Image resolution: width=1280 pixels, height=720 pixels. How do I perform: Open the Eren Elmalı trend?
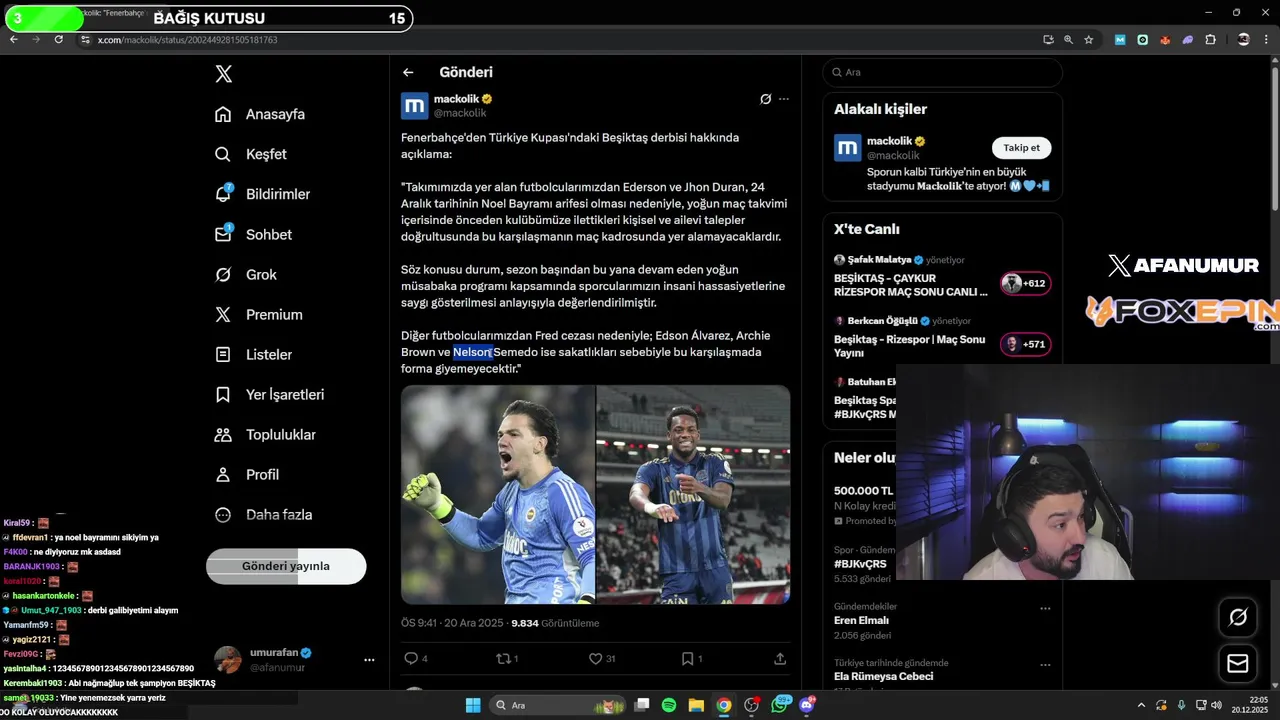click(x=861, y=620)
